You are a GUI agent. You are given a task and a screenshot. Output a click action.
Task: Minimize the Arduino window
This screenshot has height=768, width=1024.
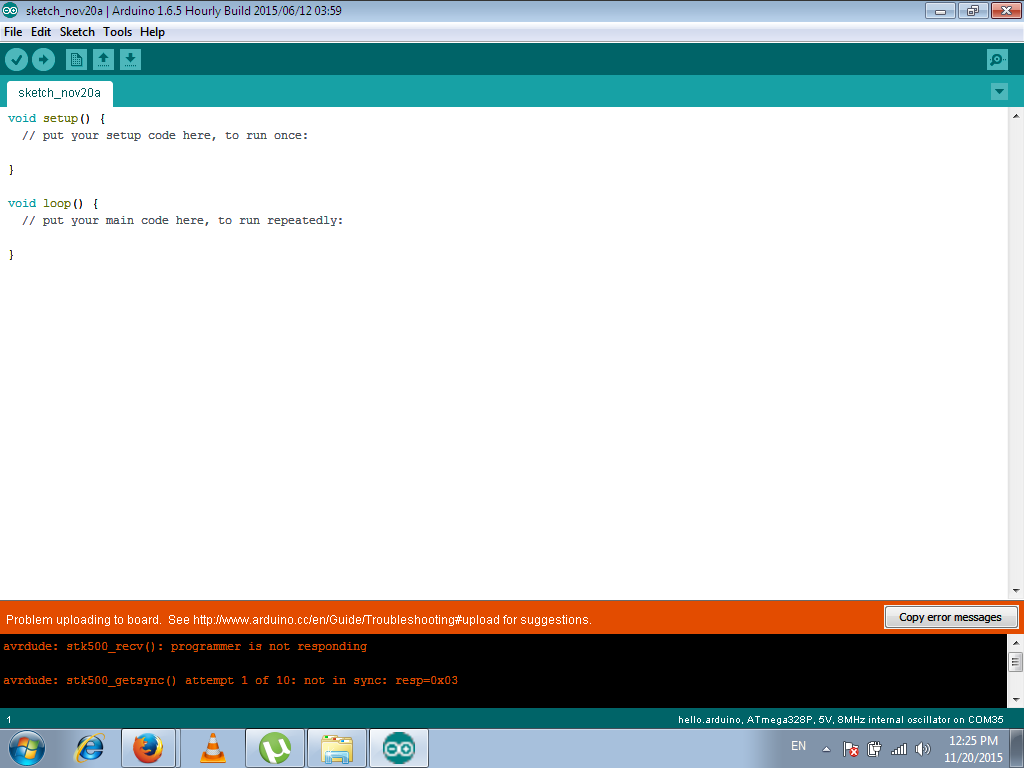click(940, 11)
